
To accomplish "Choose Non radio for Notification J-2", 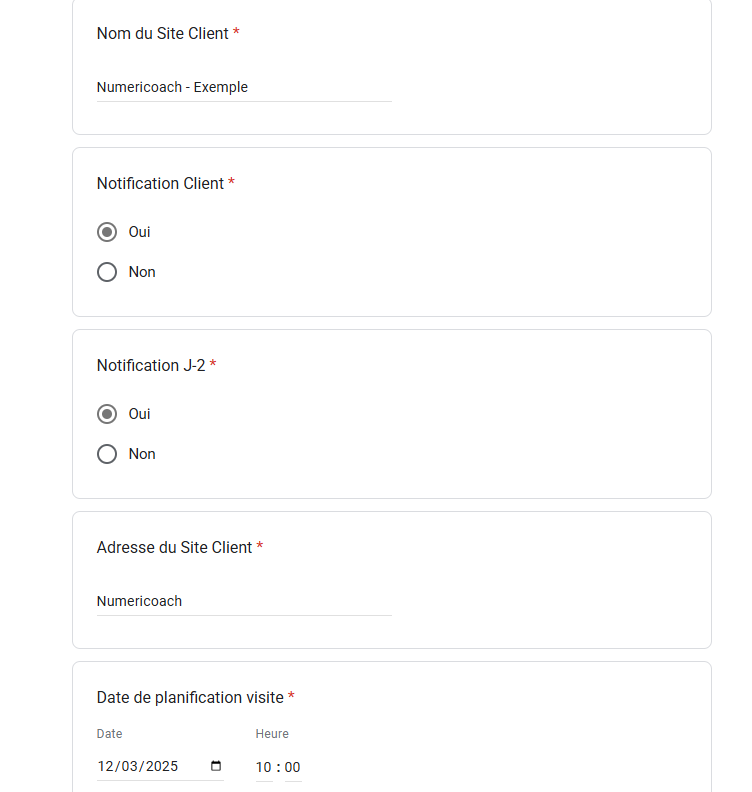I will pyautogui.click(x=107, y=454).
